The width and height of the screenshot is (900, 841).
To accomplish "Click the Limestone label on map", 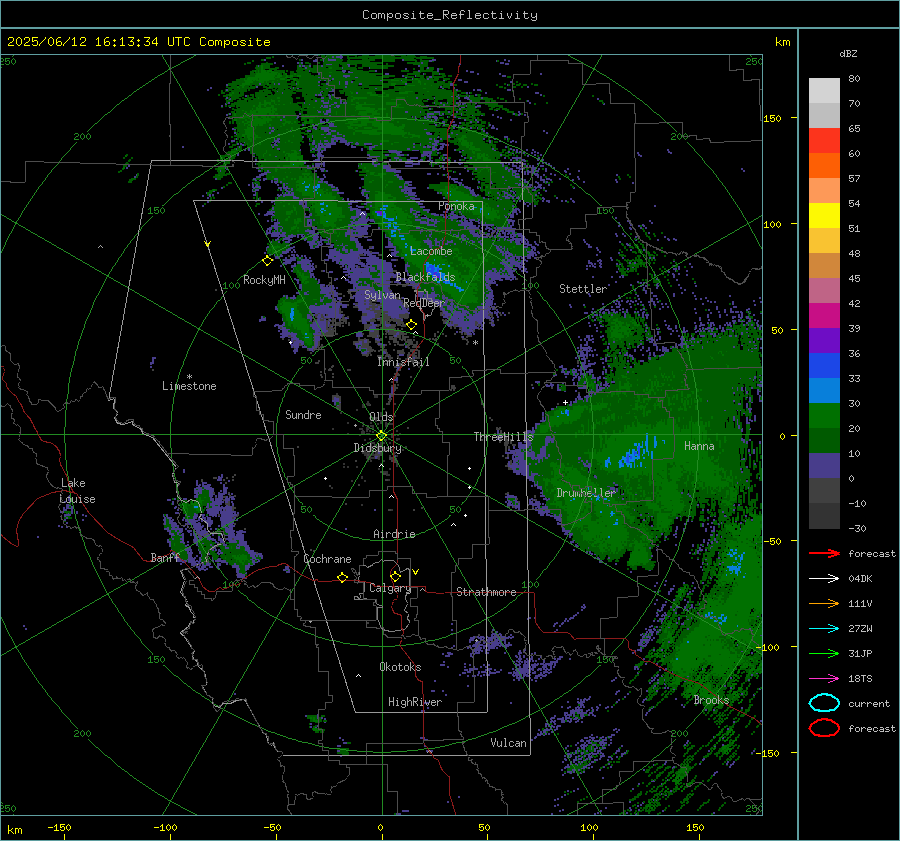I will 189,386.
